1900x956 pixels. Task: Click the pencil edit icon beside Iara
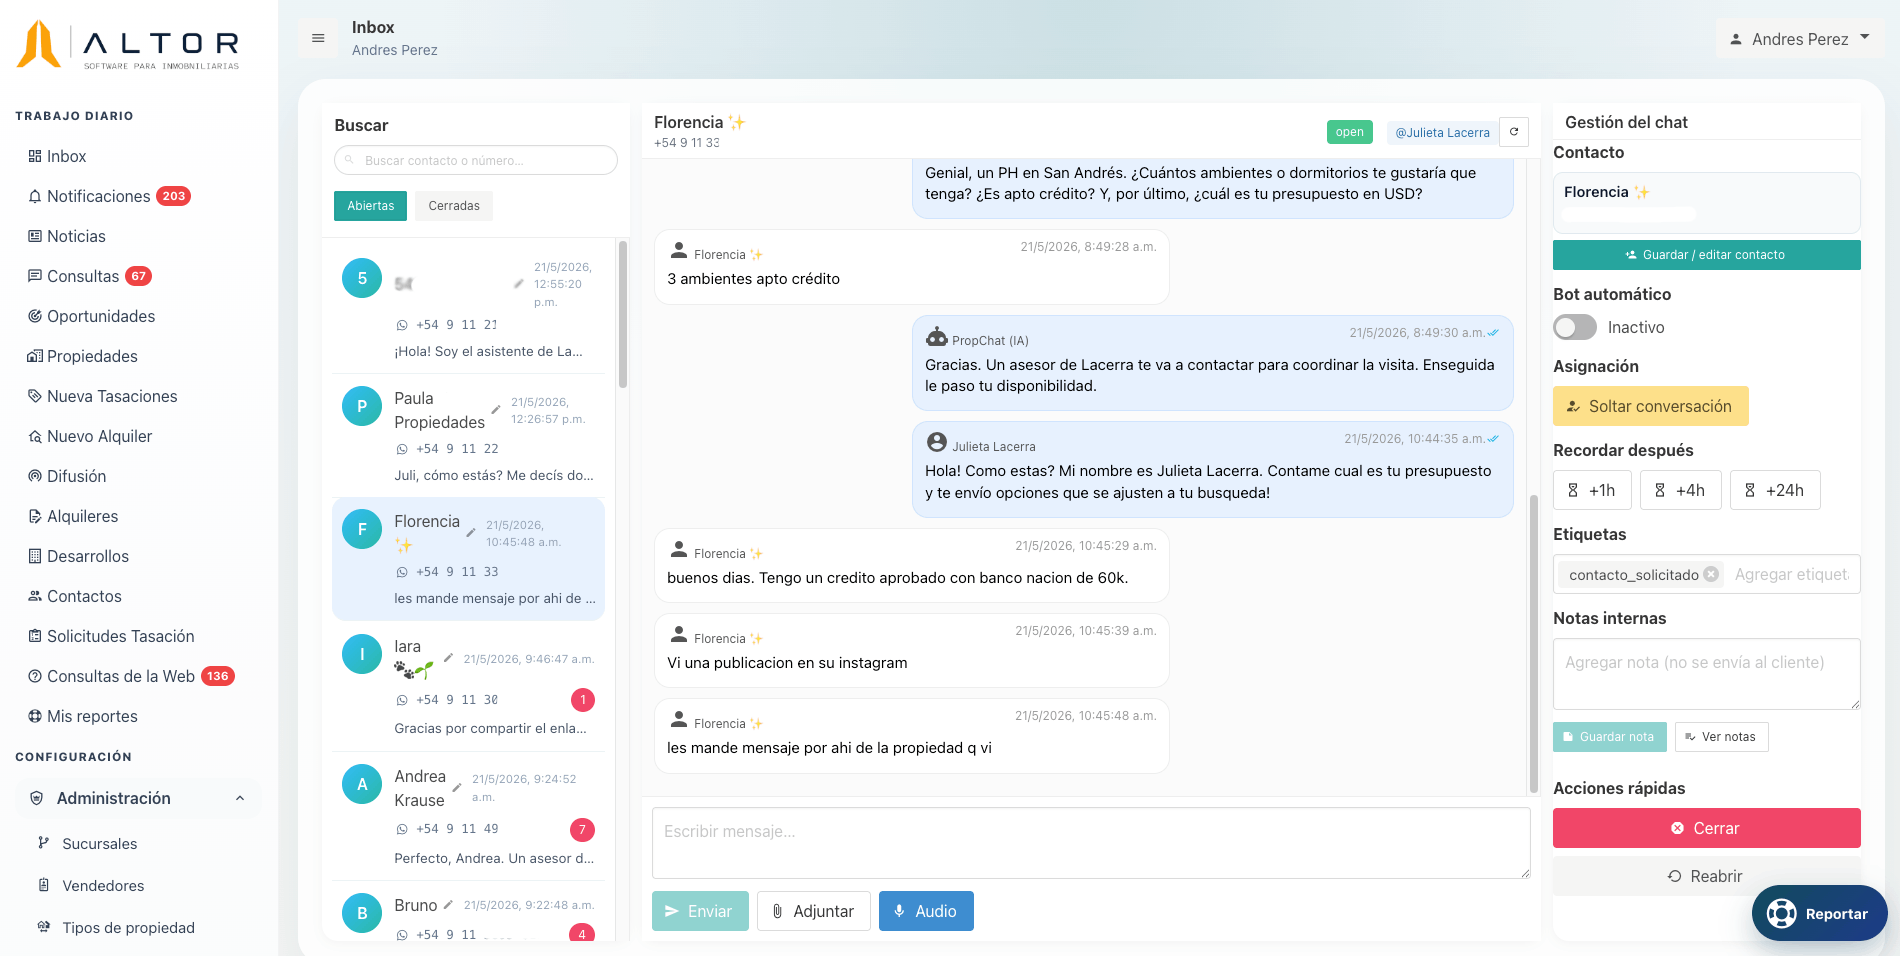[448, 658]
